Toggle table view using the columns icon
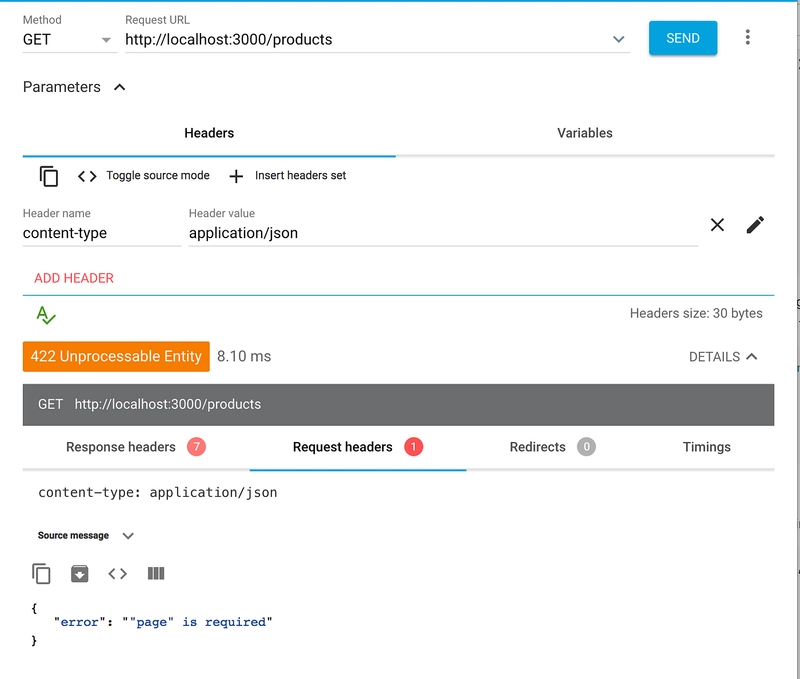The image size is (800, 679). point(156,573)
